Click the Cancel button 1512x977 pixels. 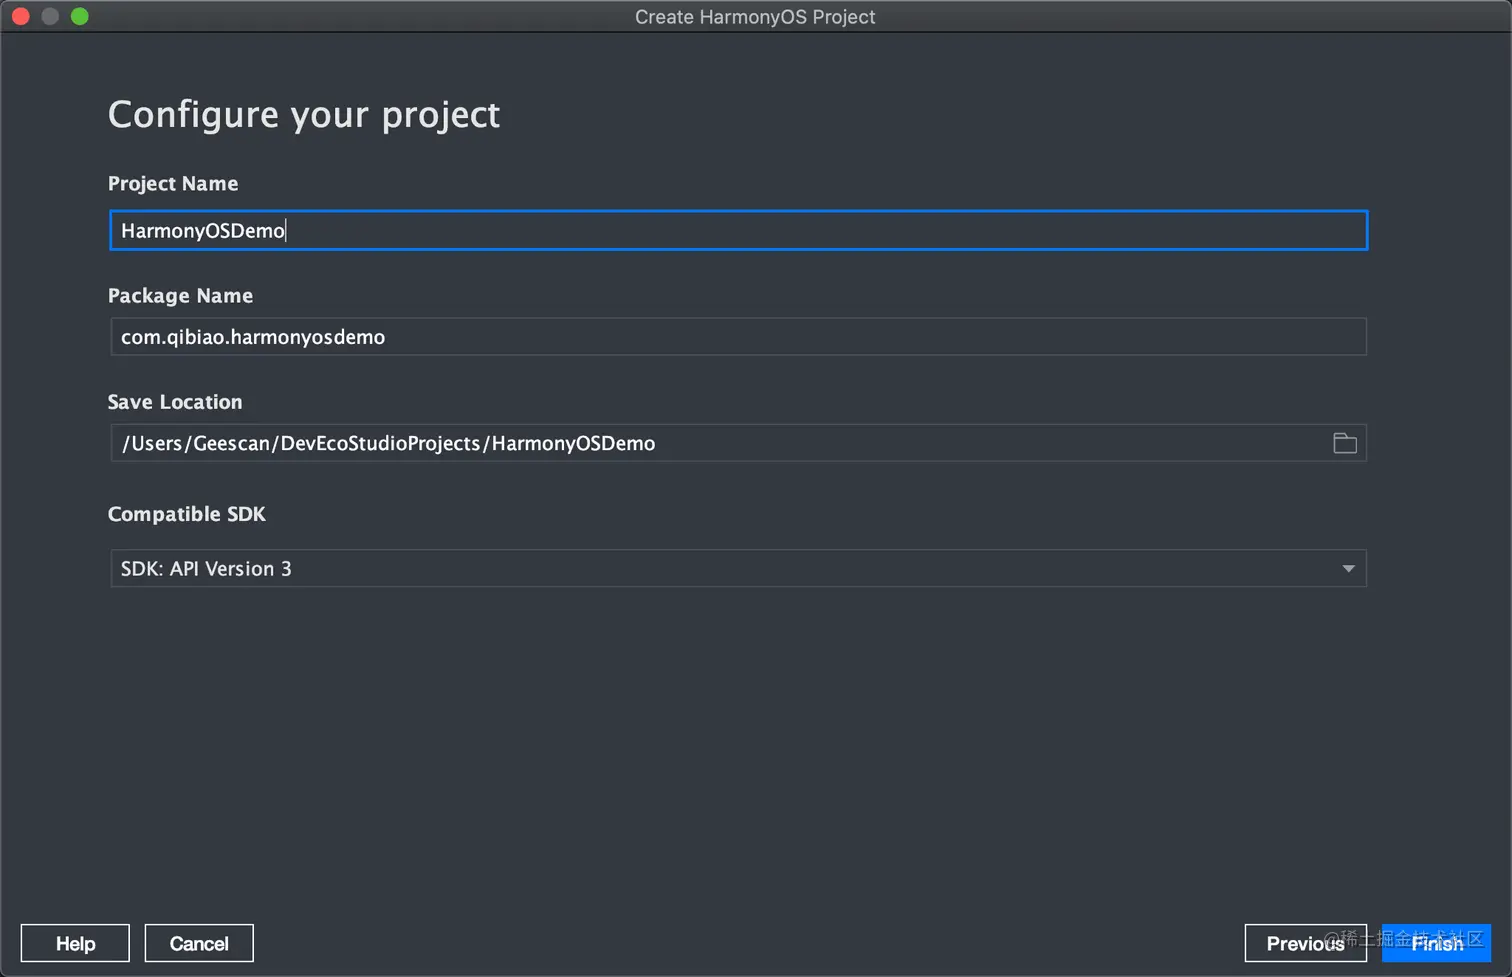pos(199,943)
